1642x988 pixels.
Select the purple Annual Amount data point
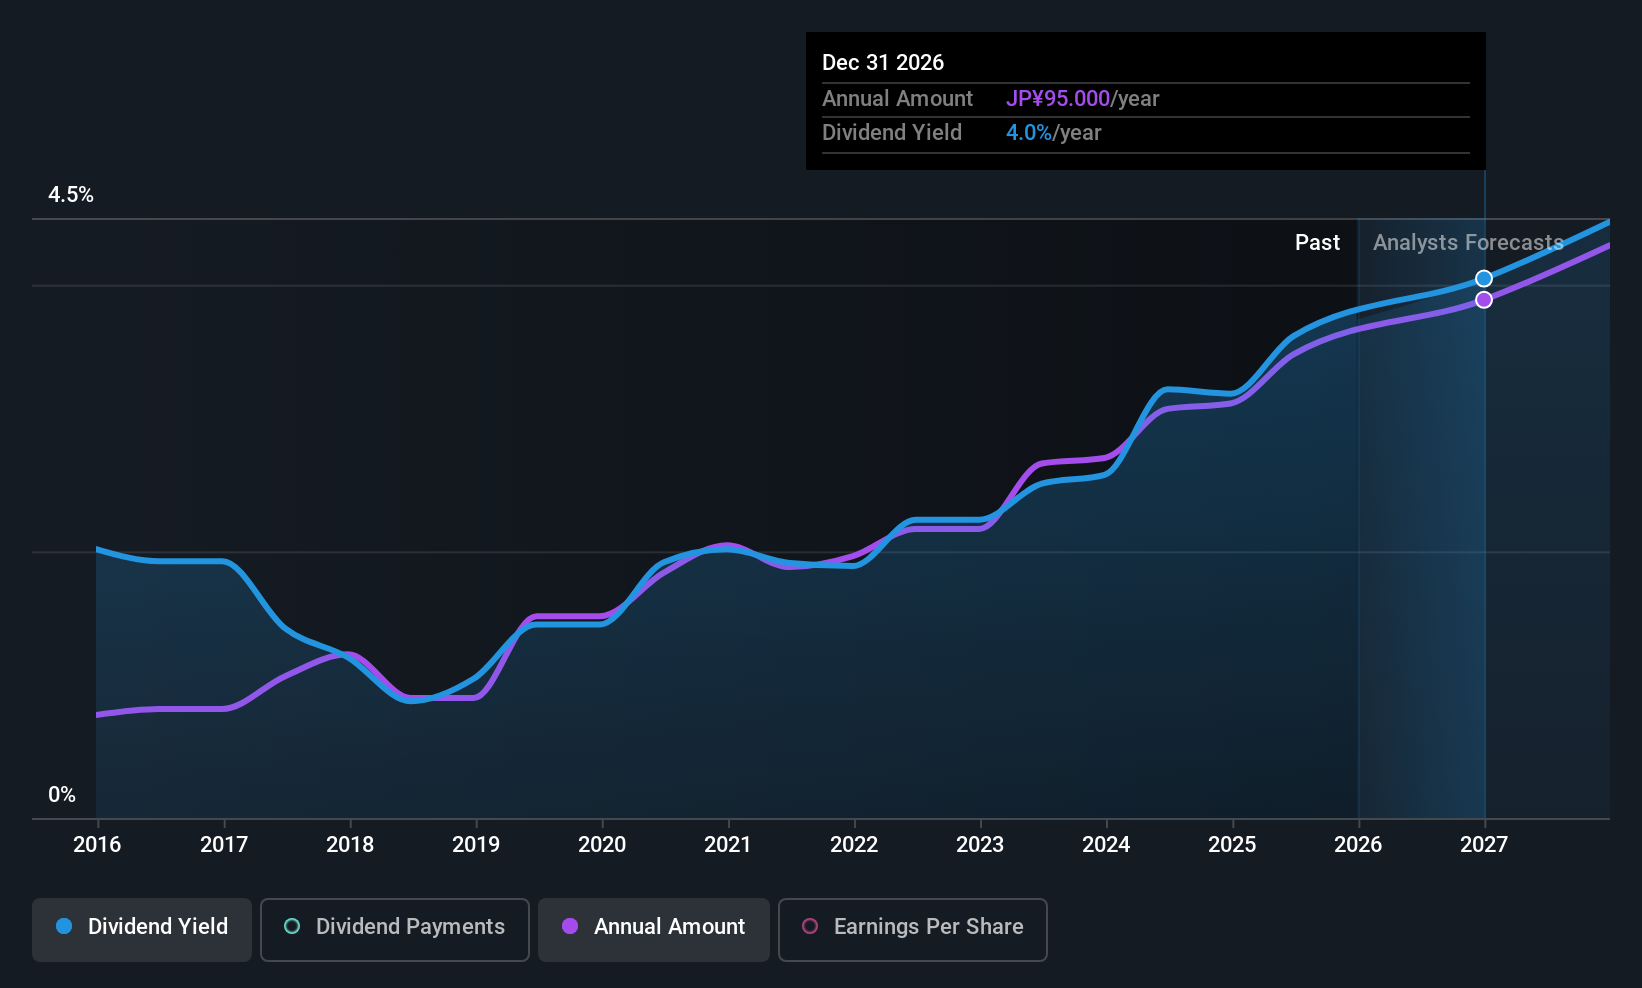[x=1484, y=300]
